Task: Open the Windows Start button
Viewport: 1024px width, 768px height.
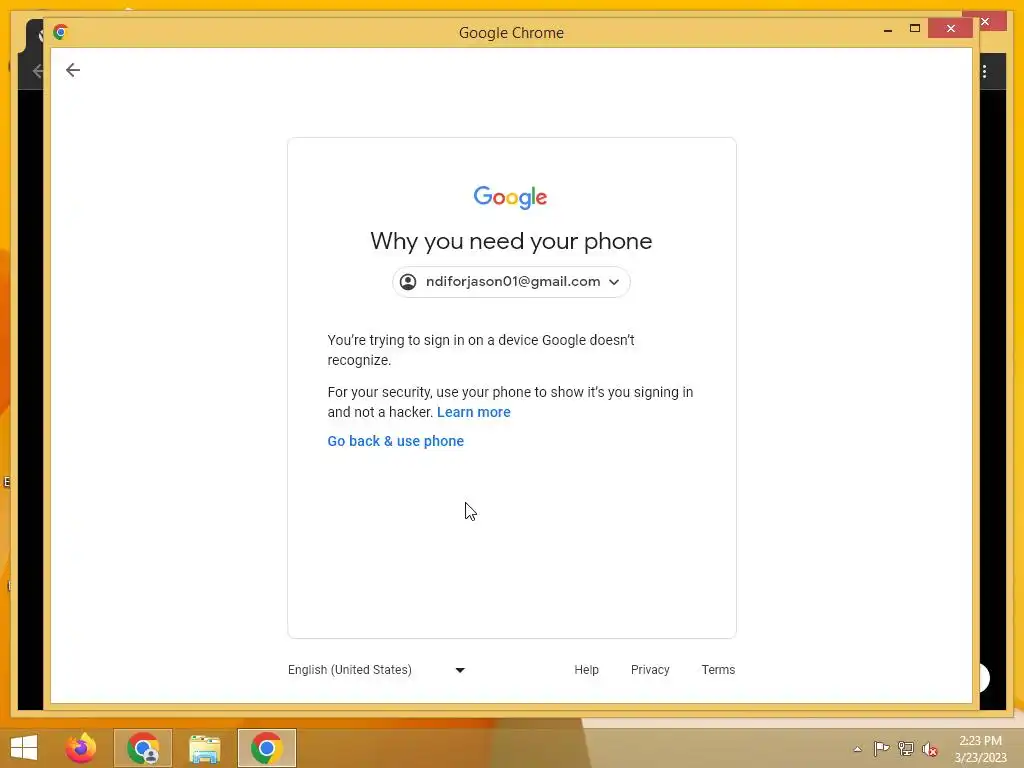Action: point(24,748)
